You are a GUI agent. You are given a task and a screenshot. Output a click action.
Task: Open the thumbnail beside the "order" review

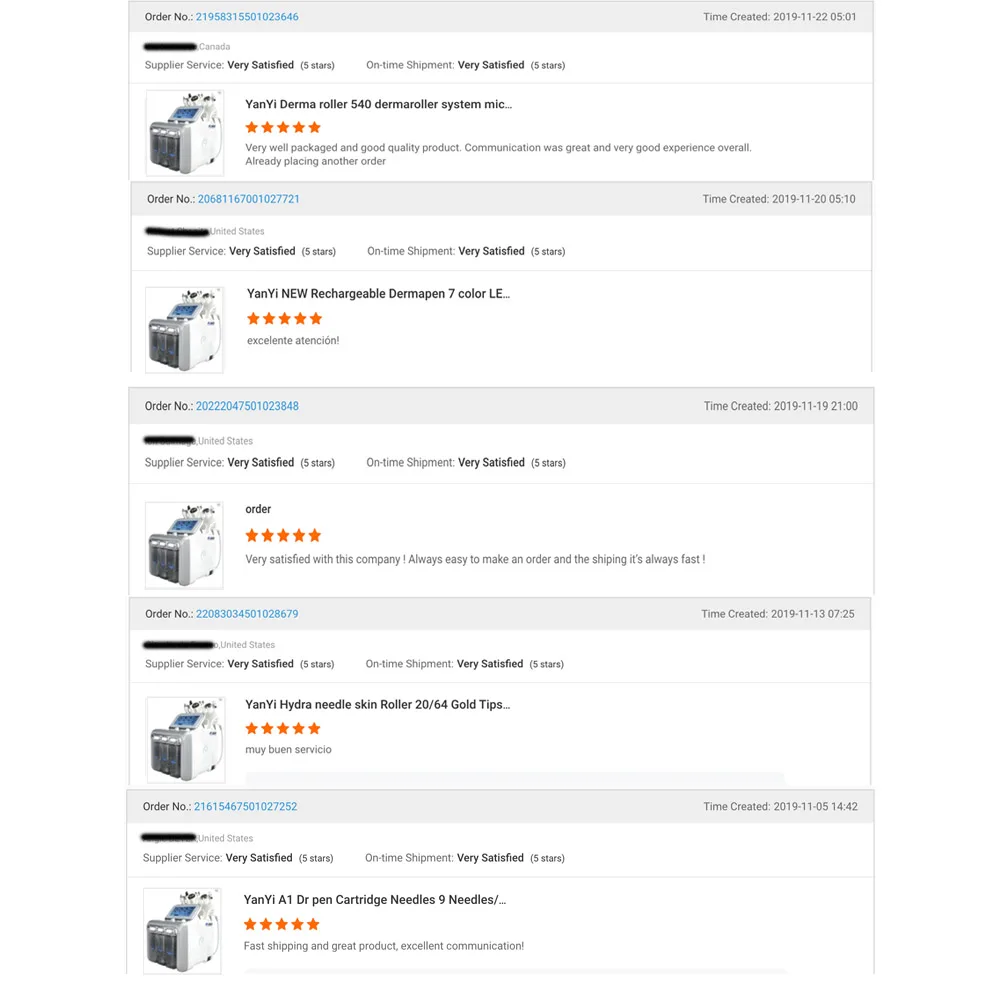click(x=185, y=544)
